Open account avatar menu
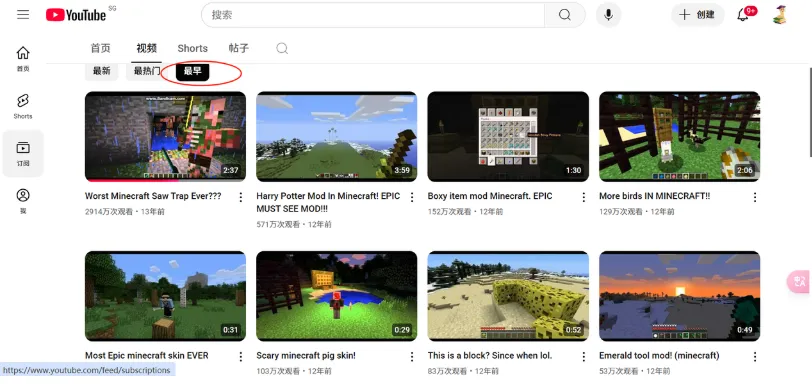812x384 pixels. point(780,14)
